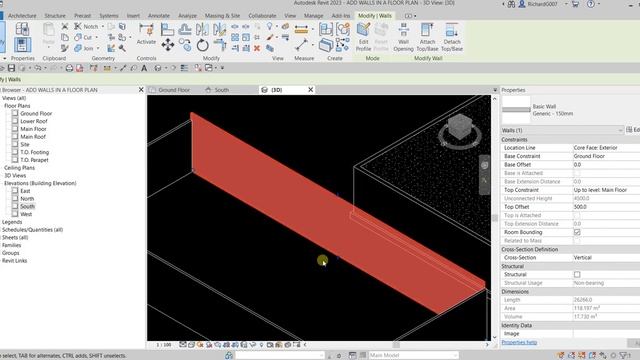640x360 pixels.
Task: Tick the Main Roof view checkbox
Action: click(x=15, y=136)
